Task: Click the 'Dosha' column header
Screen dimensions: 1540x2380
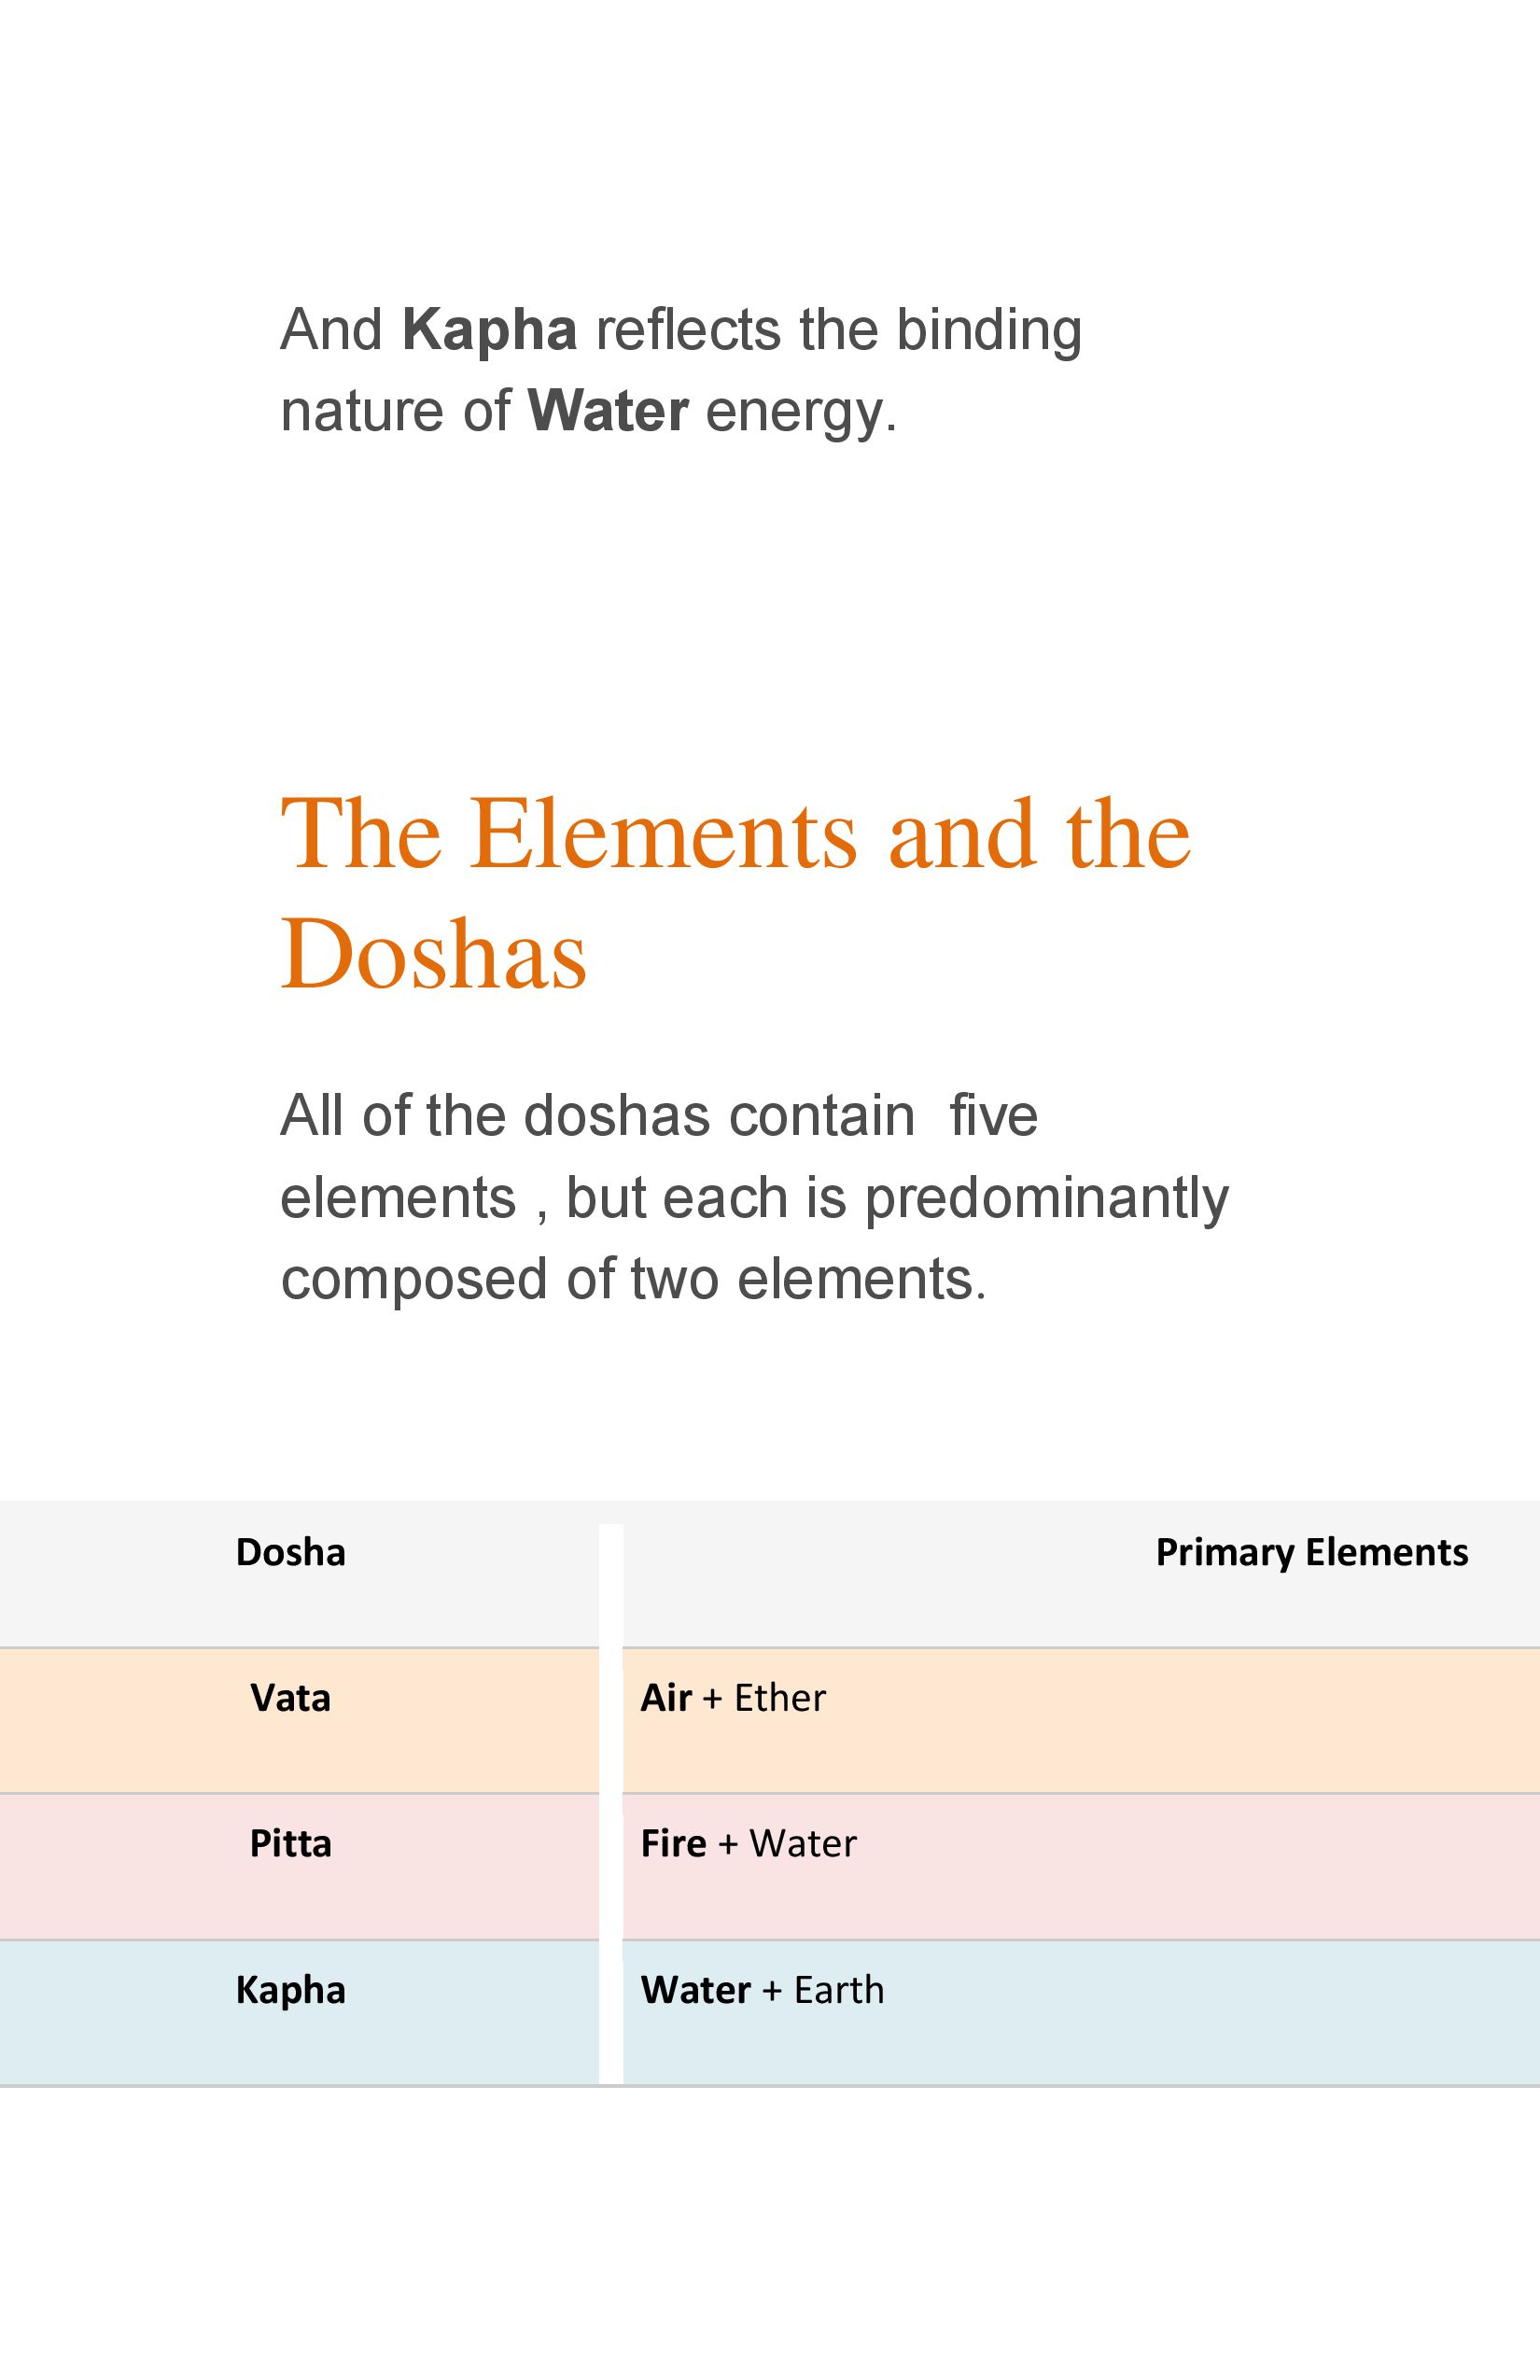Action: [x=290, y=1552]
